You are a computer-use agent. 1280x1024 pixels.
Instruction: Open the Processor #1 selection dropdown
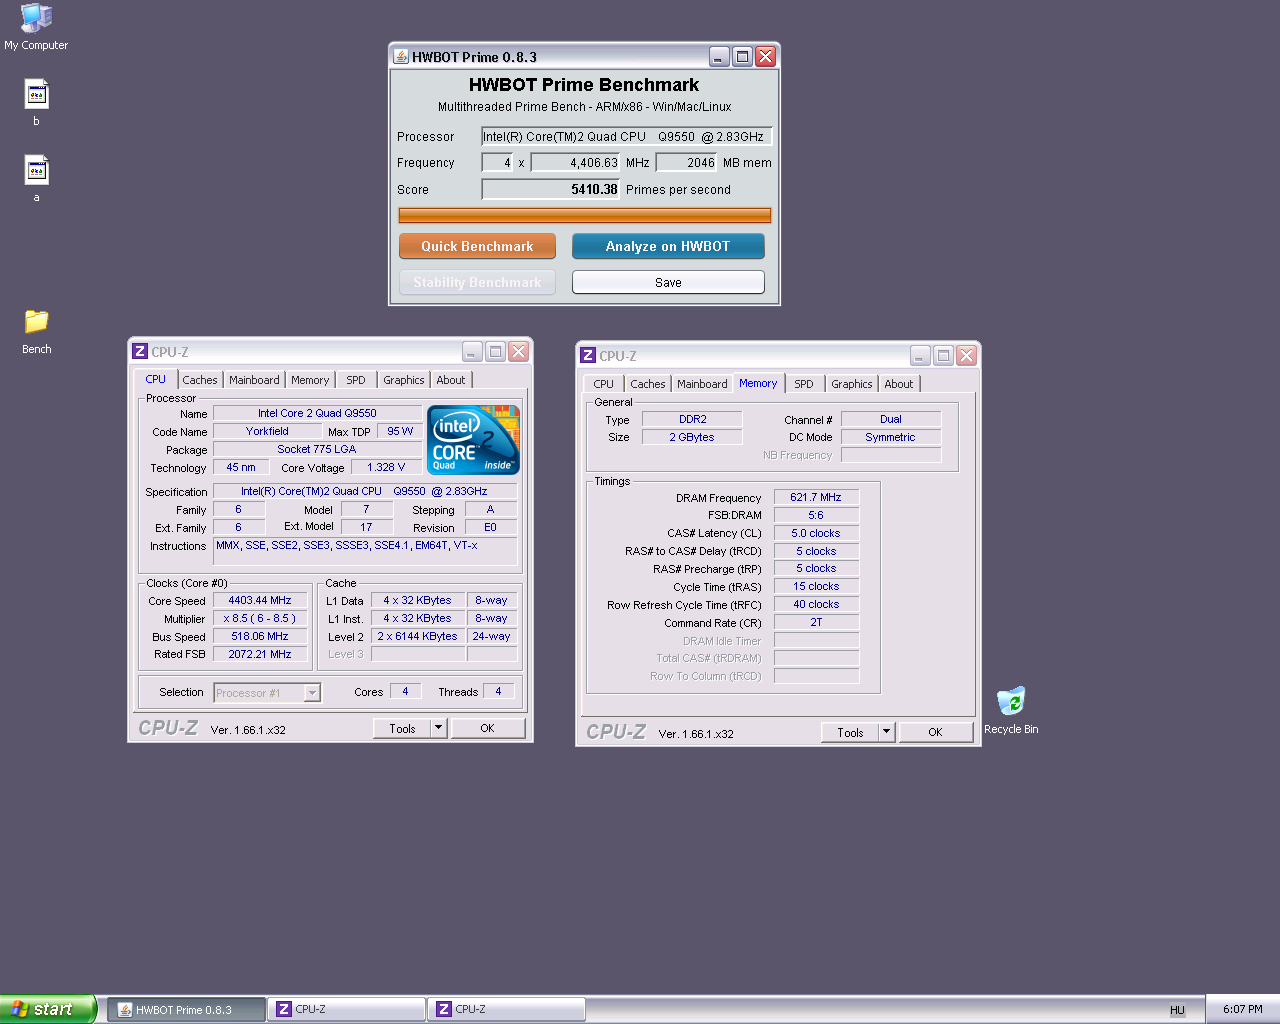click(267, 693)
